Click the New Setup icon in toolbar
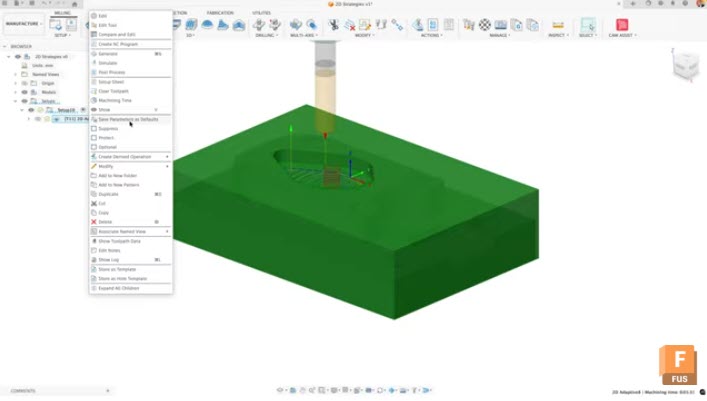The width and height of the screenshot is (707, 401). coord(56,24)
